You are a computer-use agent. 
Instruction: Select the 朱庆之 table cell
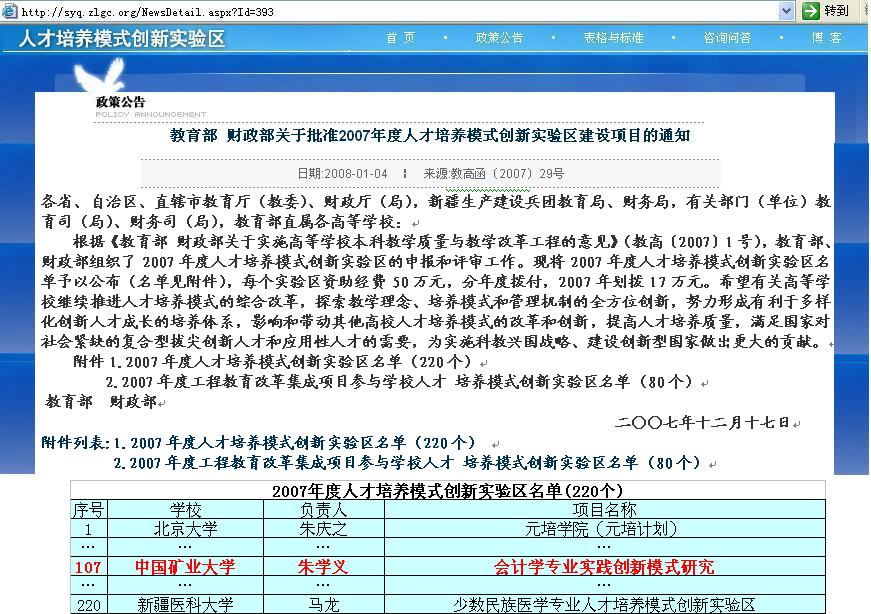(x=323, y=528)
